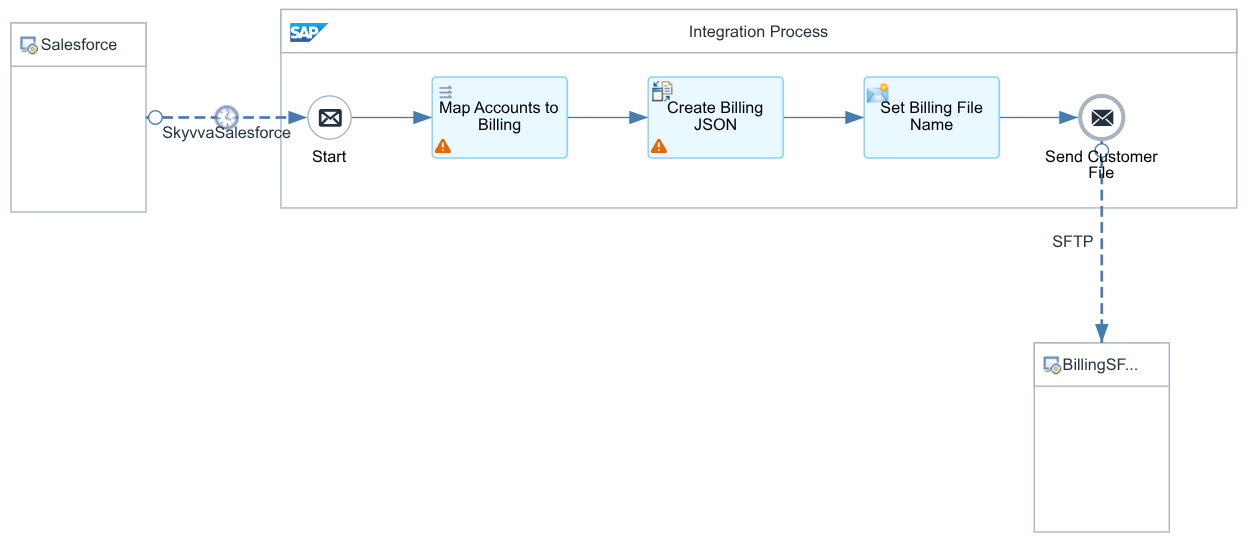Click the Send Customer File label
Screen dimensions: 1245x538
(1101, 165)
